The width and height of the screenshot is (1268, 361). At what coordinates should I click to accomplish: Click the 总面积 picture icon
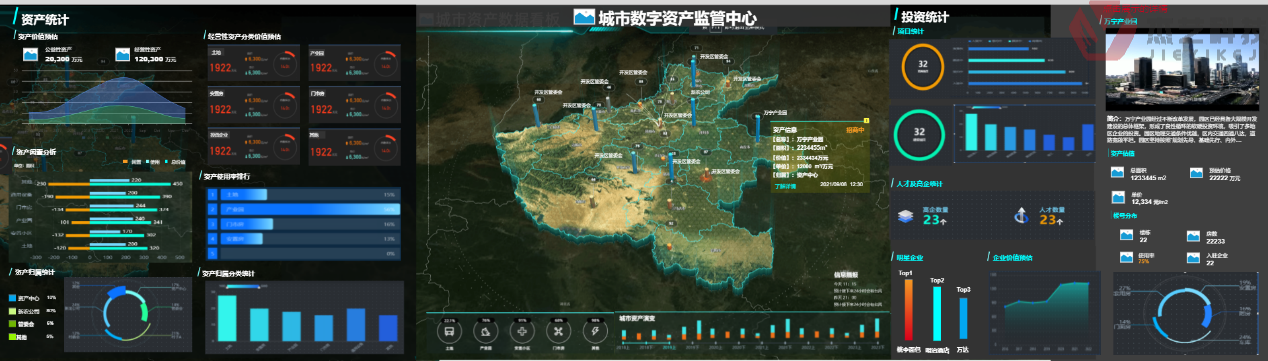[1118, 173]
